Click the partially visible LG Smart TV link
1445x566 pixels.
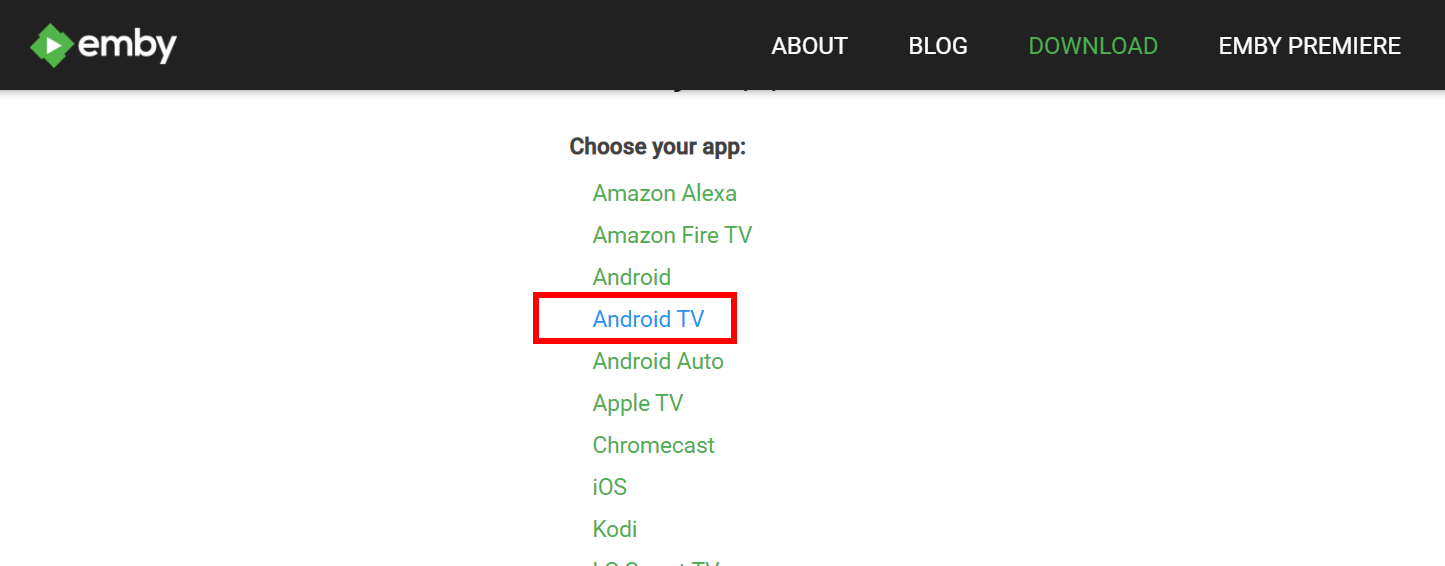656,562
